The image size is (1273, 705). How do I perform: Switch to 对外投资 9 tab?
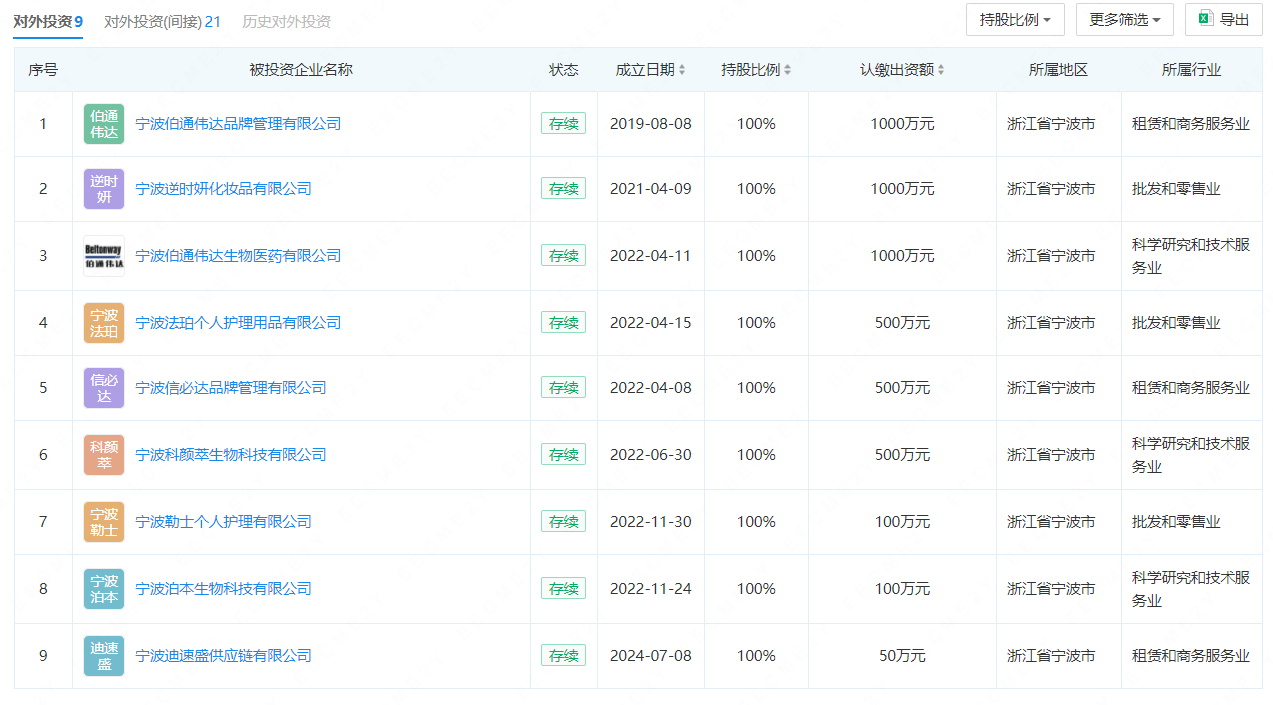(48, 21)
